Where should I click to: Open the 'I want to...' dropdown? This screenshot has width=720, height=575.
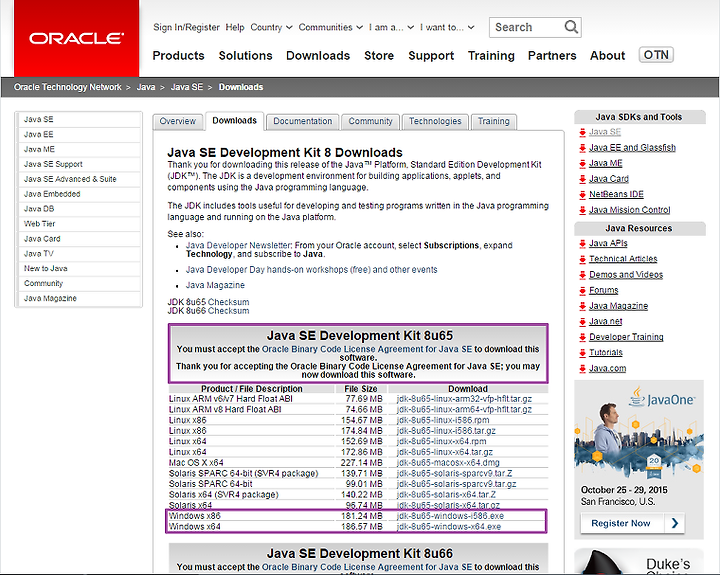[x=447, y=28]
